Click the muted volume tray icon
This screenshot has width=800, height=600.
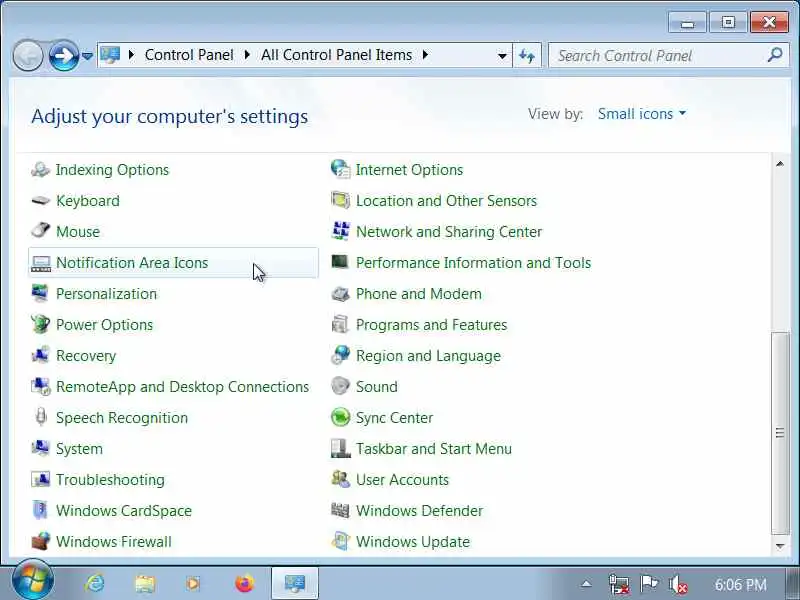[x=679, y=584]
